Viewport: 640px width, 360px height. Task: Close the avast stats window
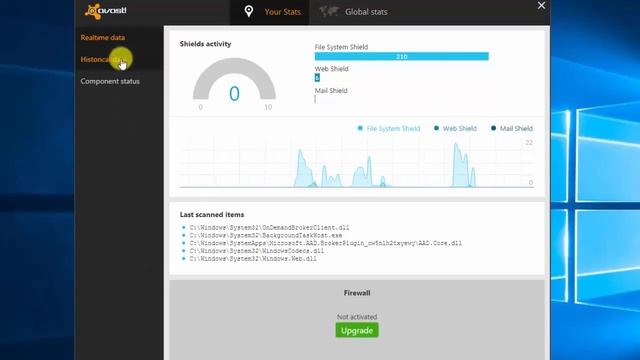pyautogui.click(x=541, y=6)
